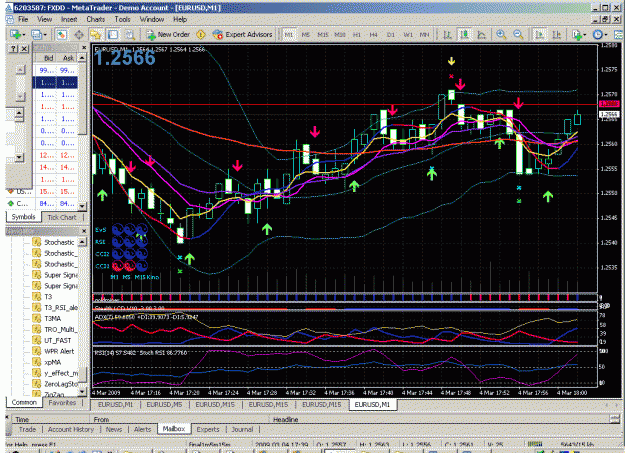The image size is (625, 453).
Task: Switch timeframe to M1
Action: point(288,35)
